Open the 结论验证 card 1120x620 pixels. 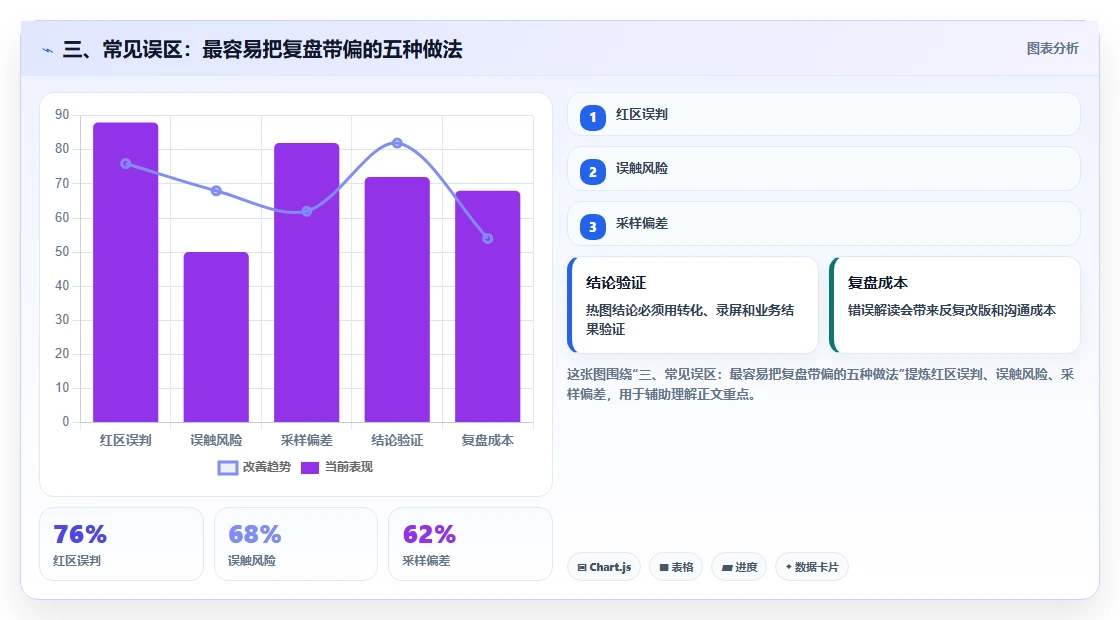(693, 305)
